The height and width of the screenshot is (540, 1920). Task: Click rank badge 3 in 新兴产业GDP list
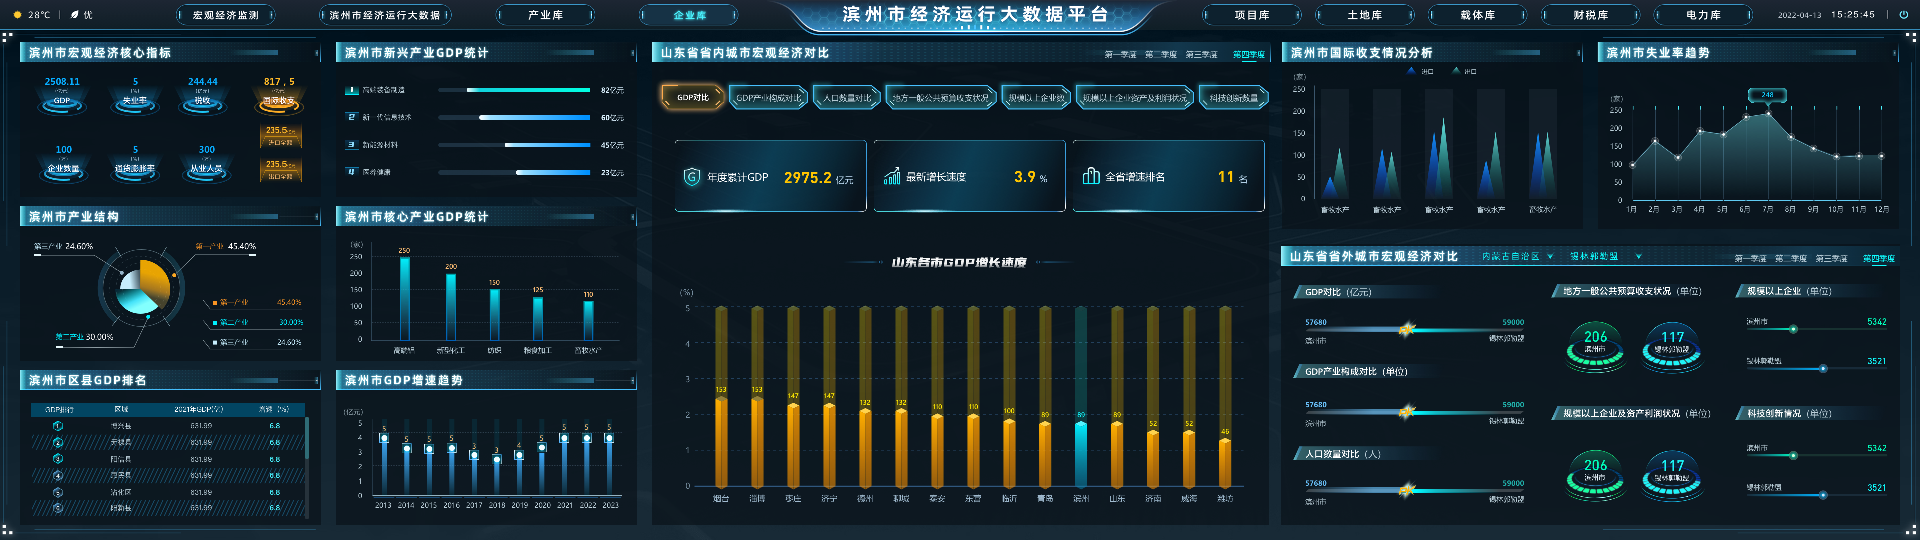352,145
